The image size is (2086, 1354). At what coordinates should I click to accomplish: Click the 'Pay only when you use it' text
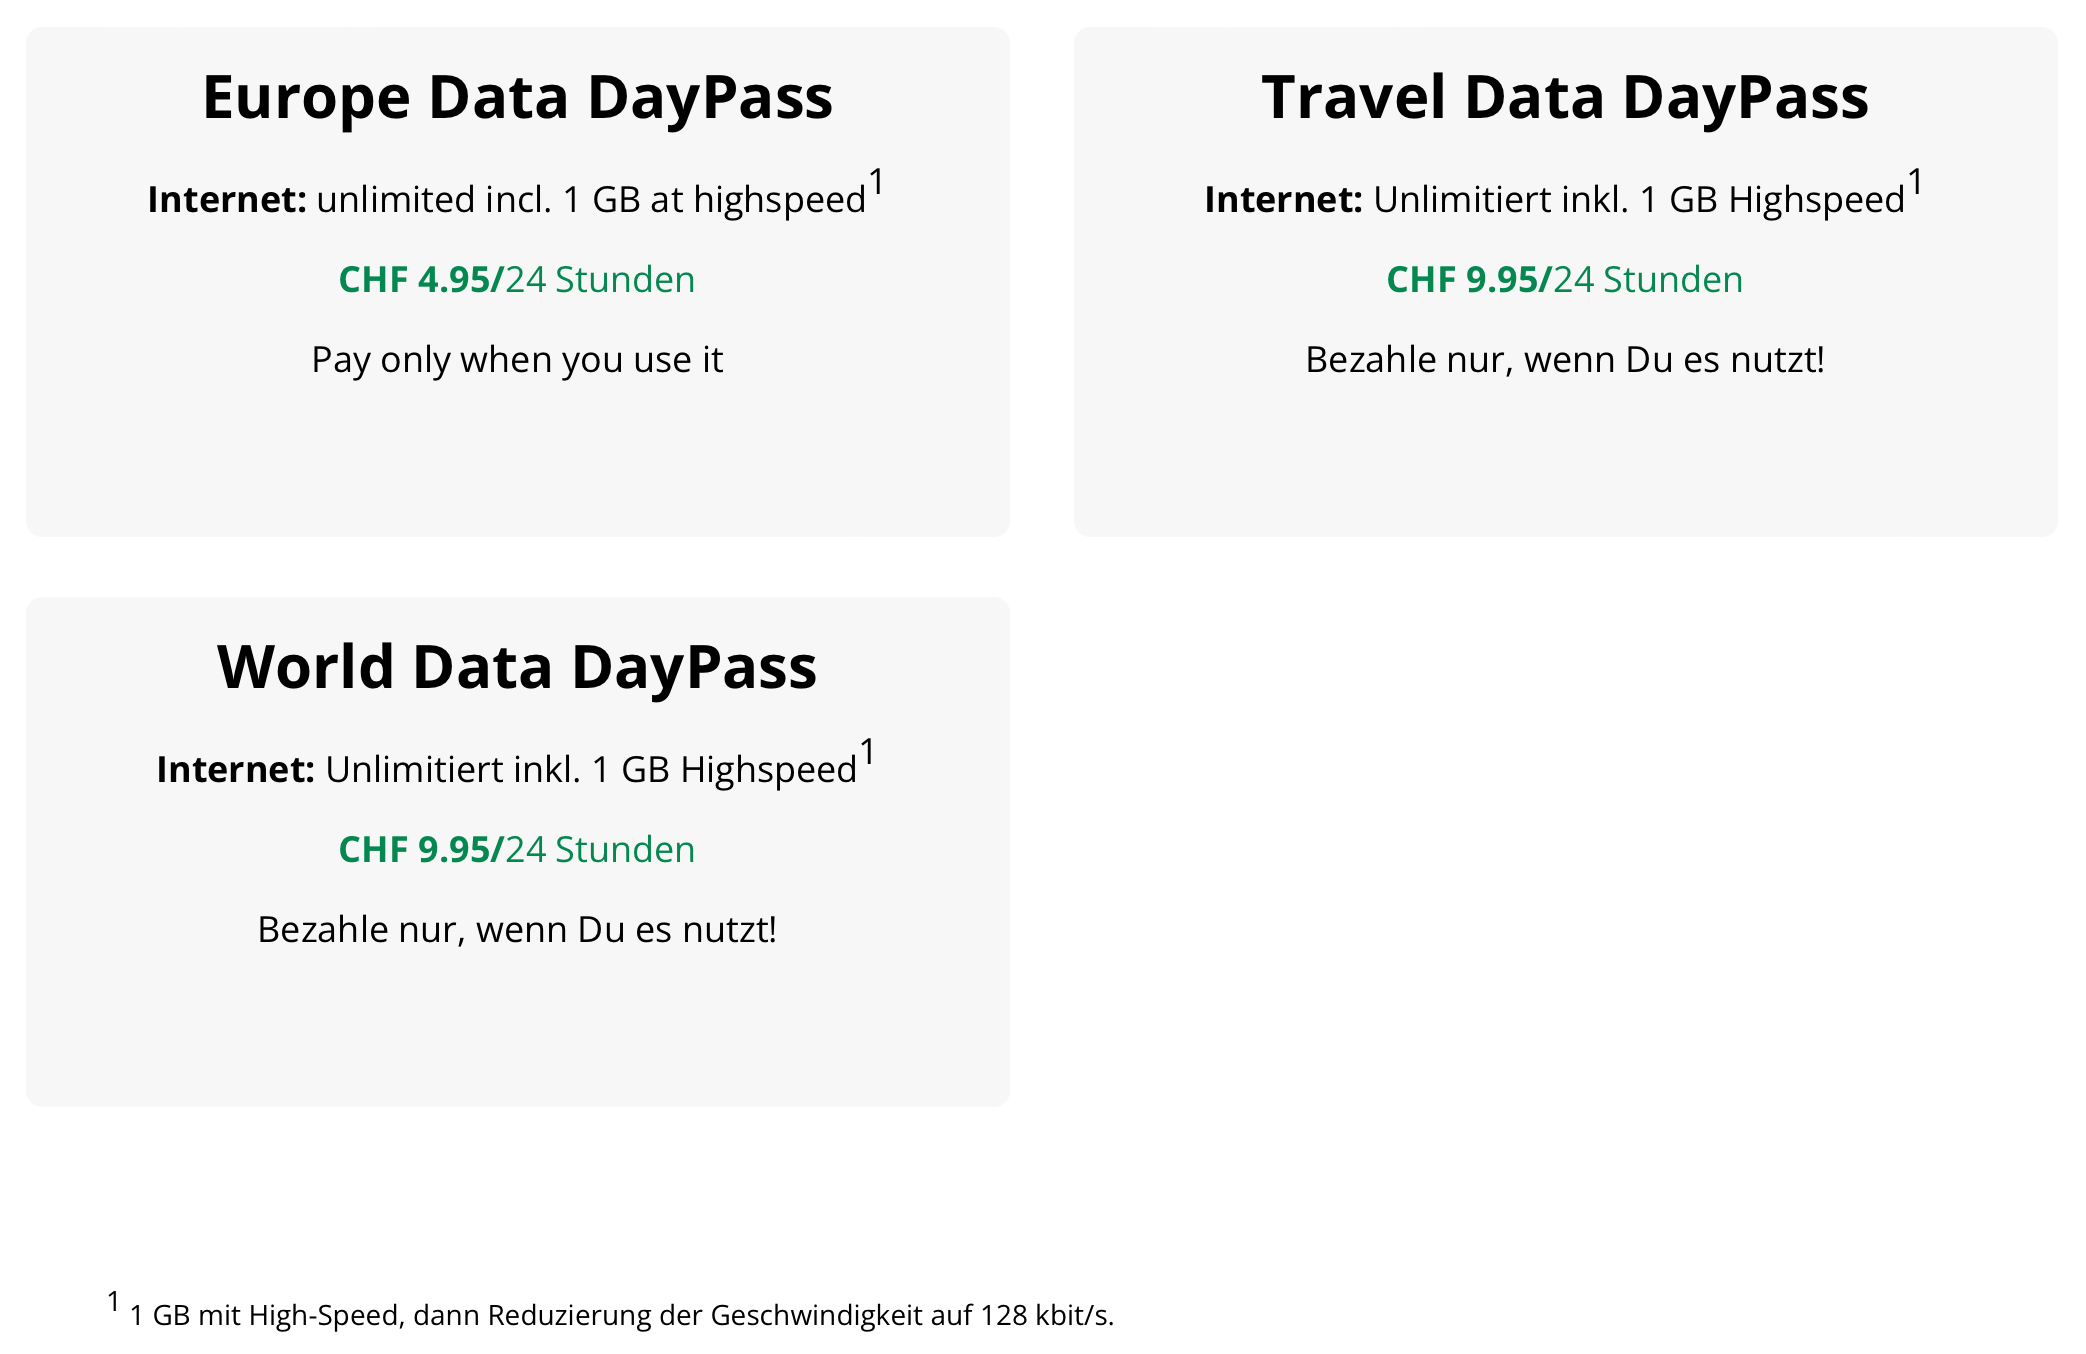click(x=517, y=359)
